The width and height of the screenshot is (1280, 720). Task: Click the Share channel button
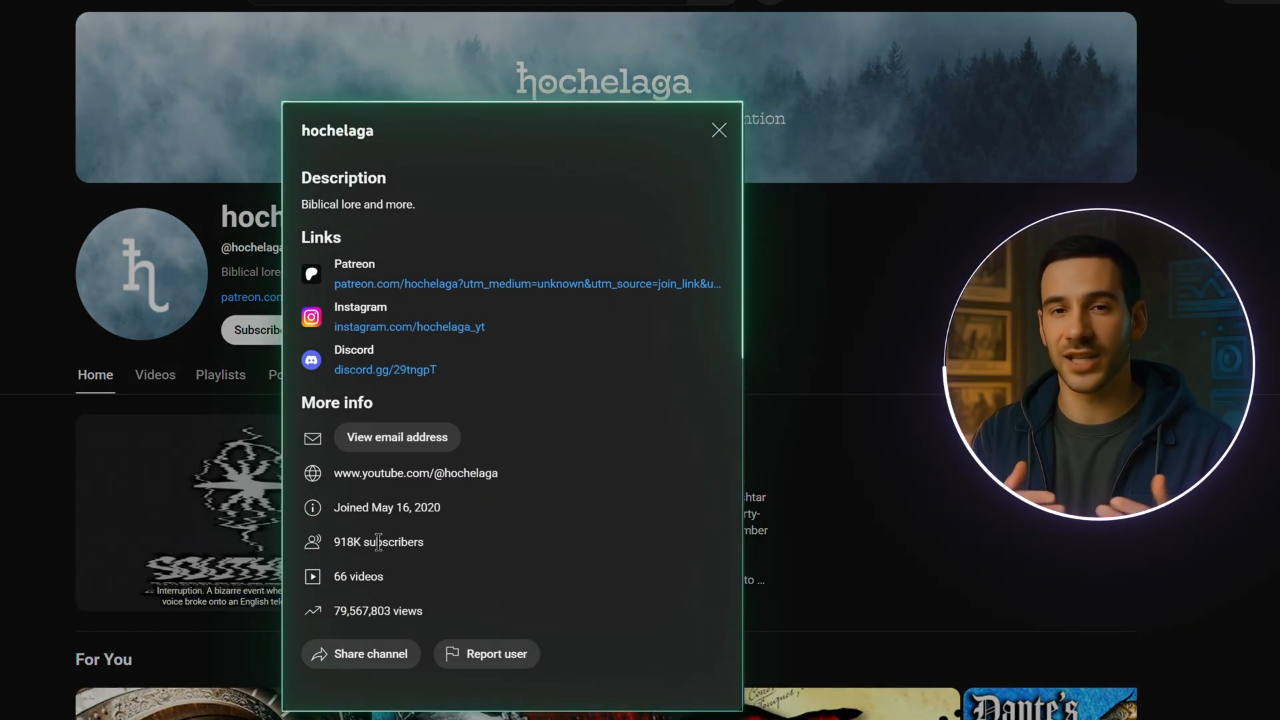coord(361,654)
